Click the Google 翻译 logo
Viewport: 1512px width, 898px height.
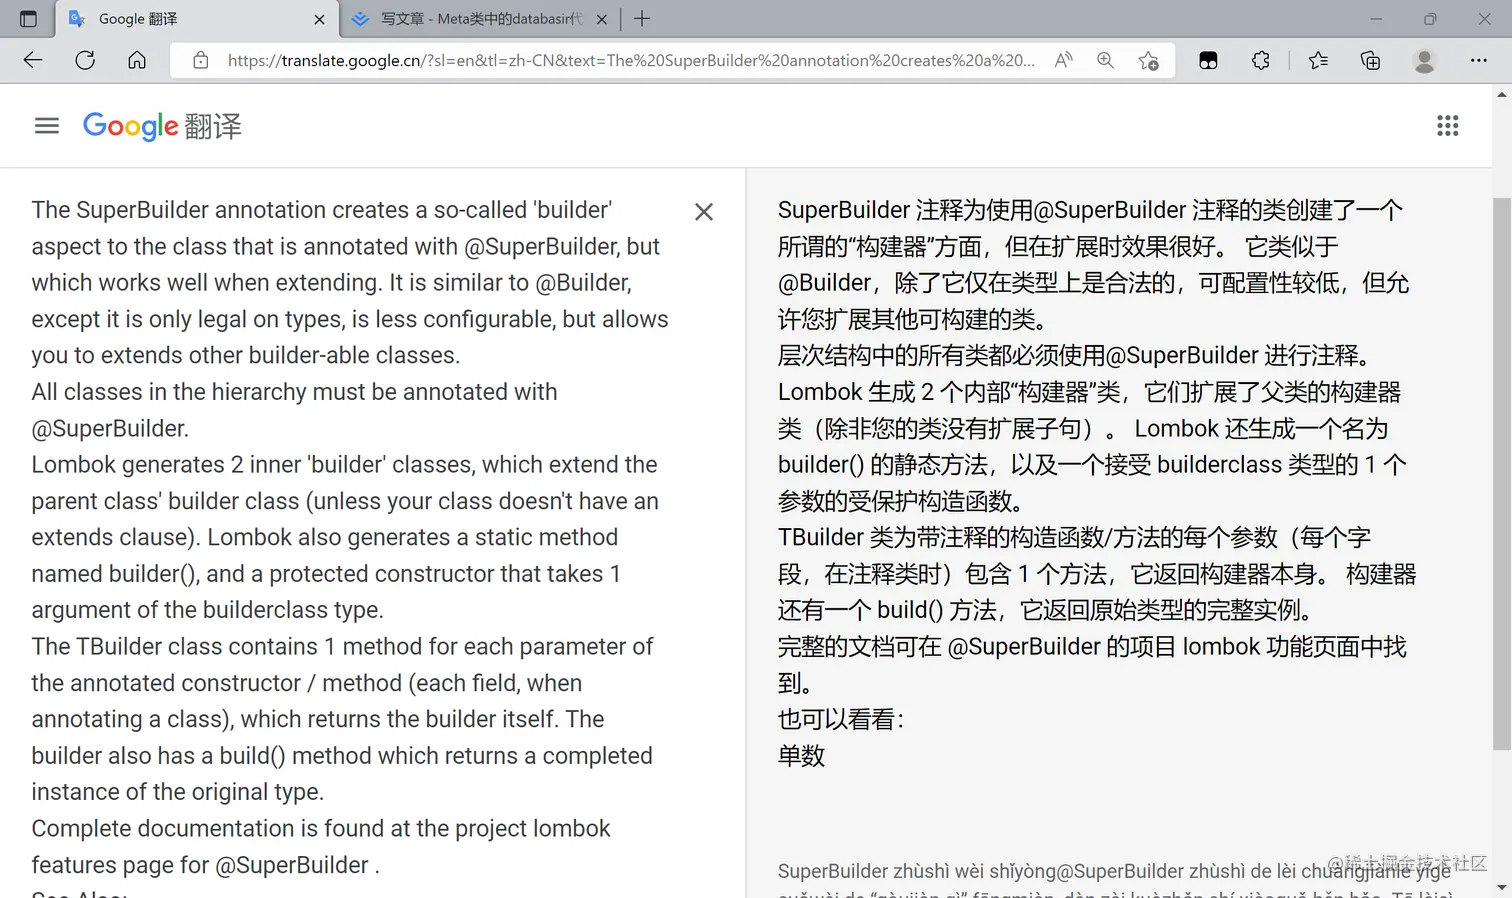[162, 126]
